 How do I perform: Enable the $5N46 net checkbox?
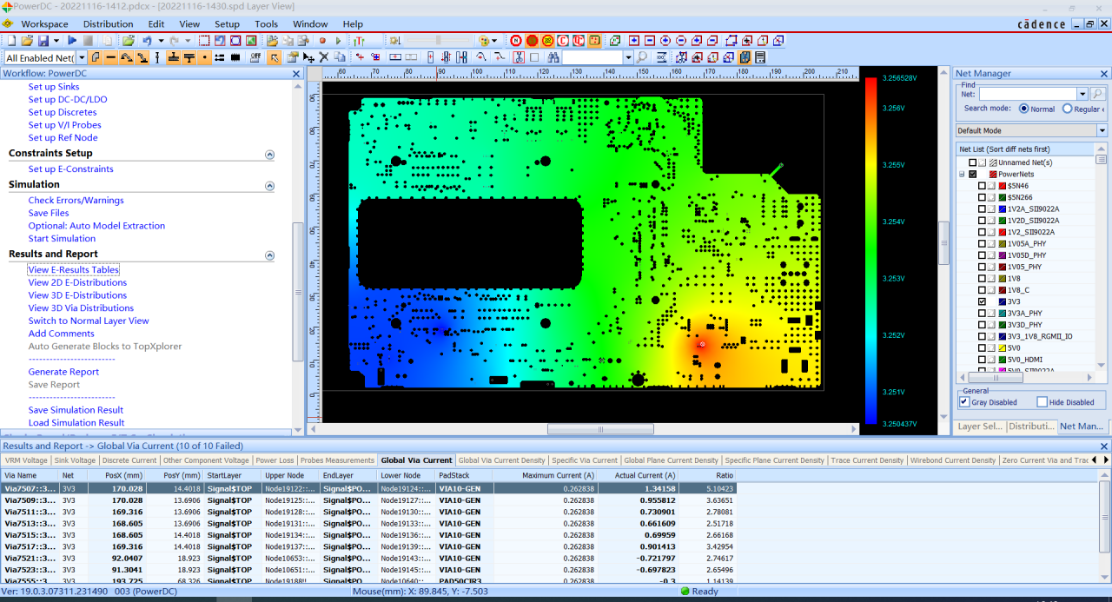point(982,186)
